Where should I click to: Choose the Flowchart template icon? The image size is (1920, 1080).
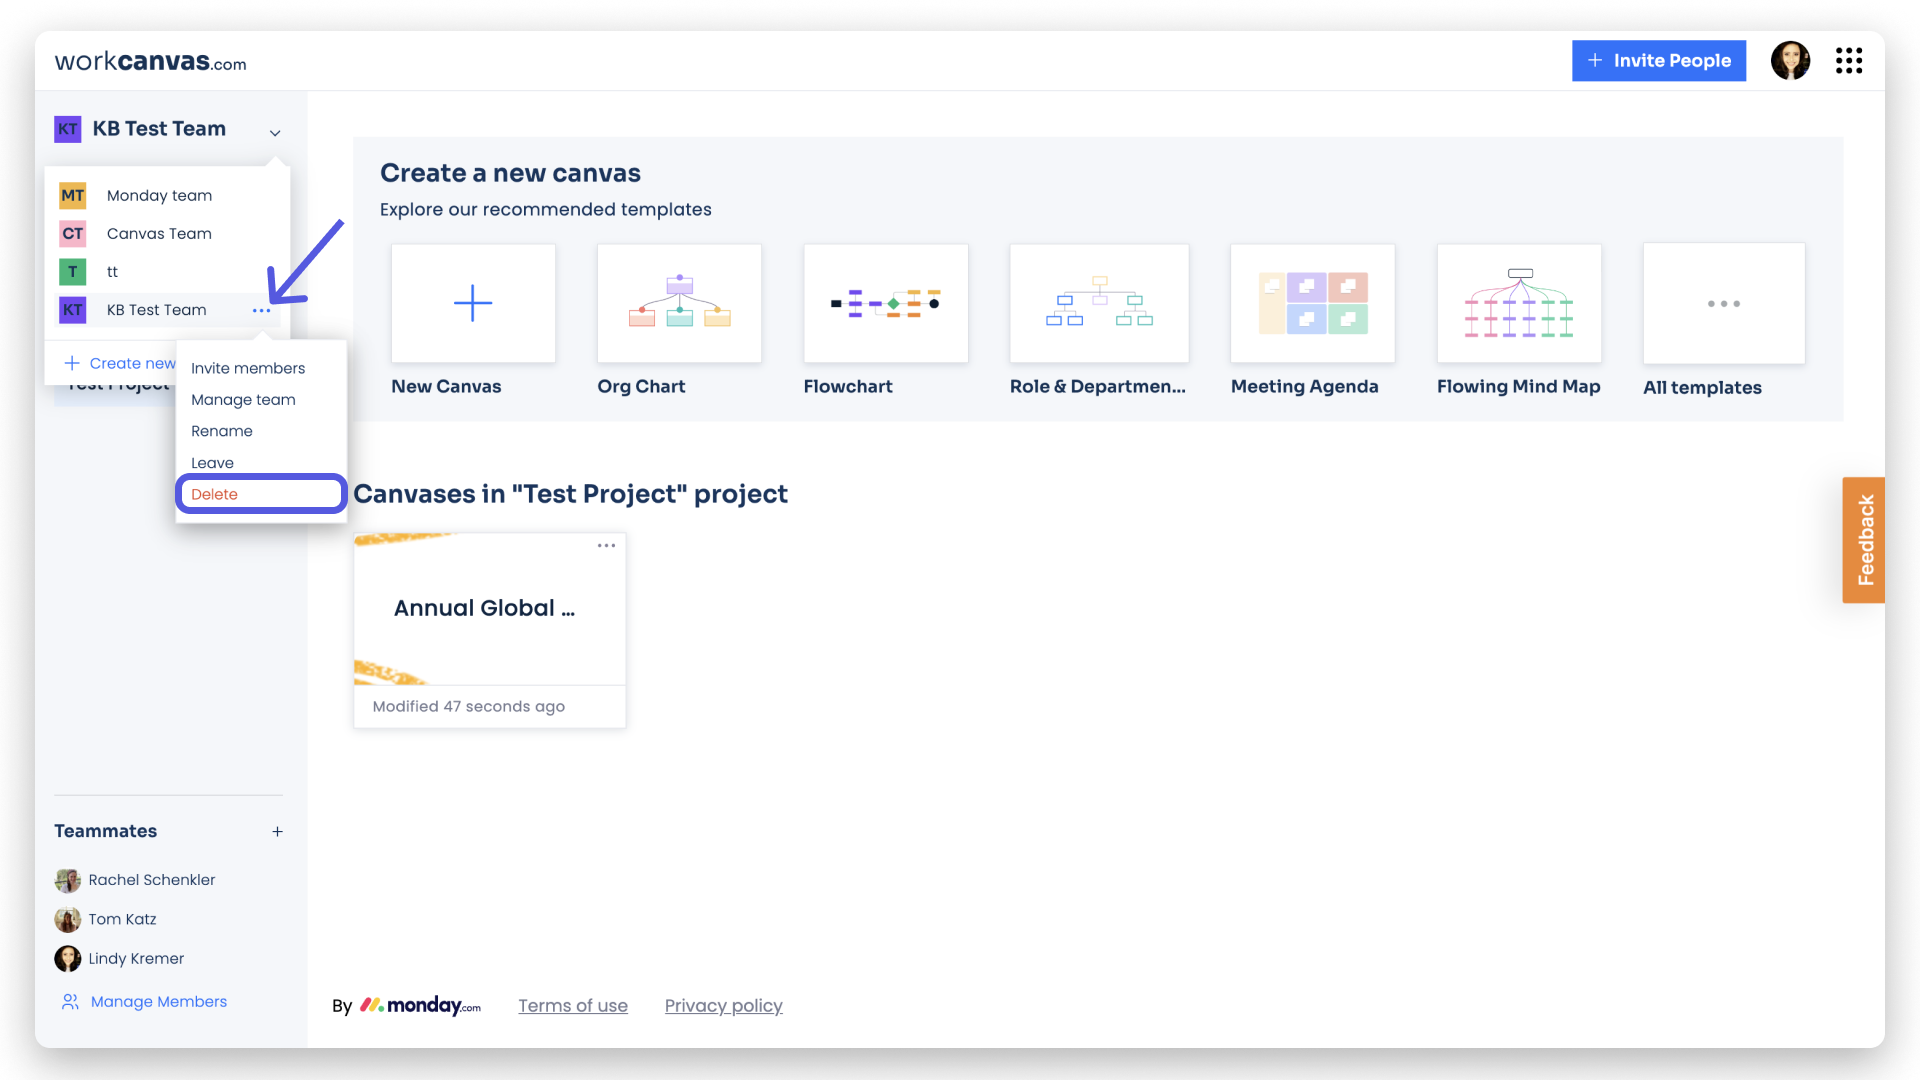pyautogui.click(x=885, y=303)
